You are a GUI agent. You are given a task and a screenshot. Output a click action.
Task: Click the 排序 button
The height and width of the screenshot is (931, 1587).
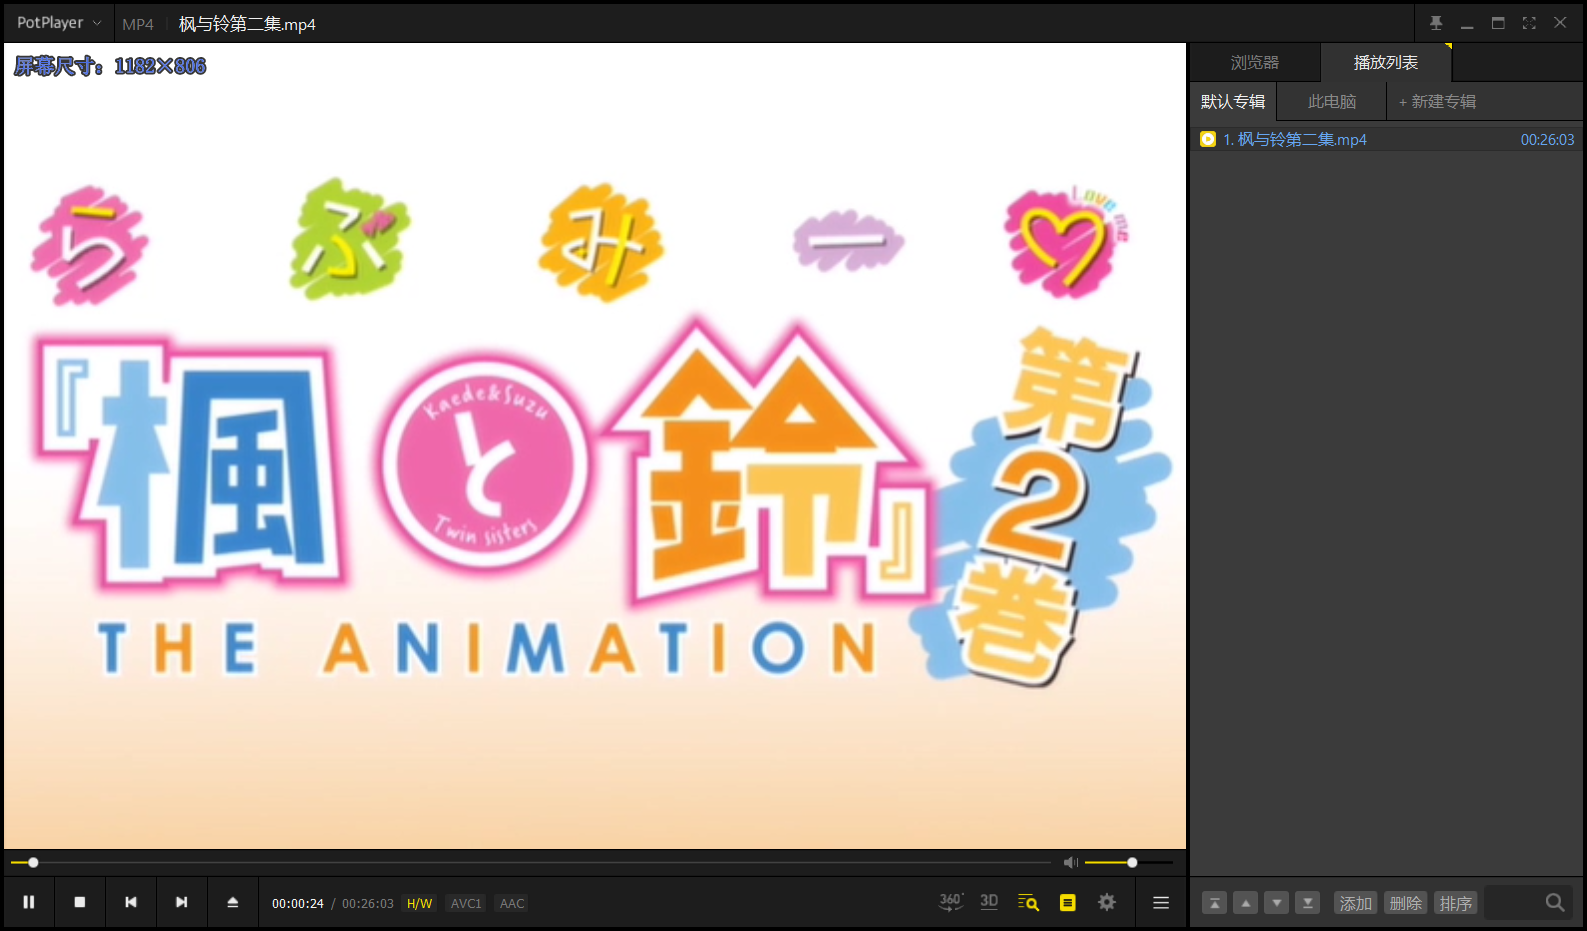(x=1455, y=903)
